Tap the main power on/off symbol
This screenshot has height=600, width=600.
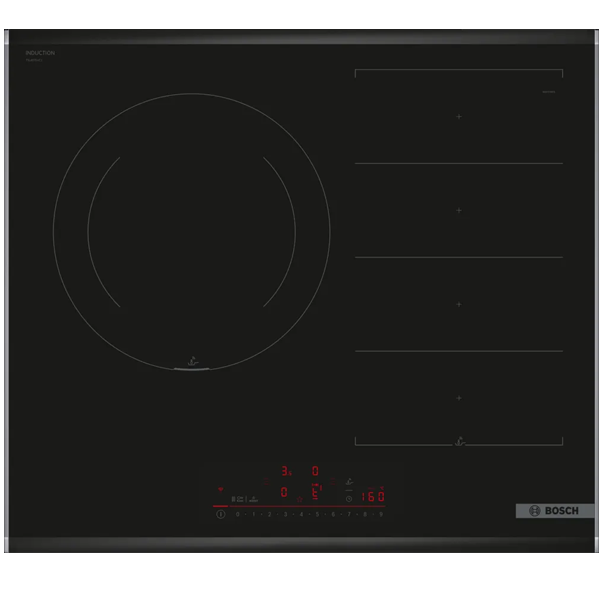[x=220, y=514]
